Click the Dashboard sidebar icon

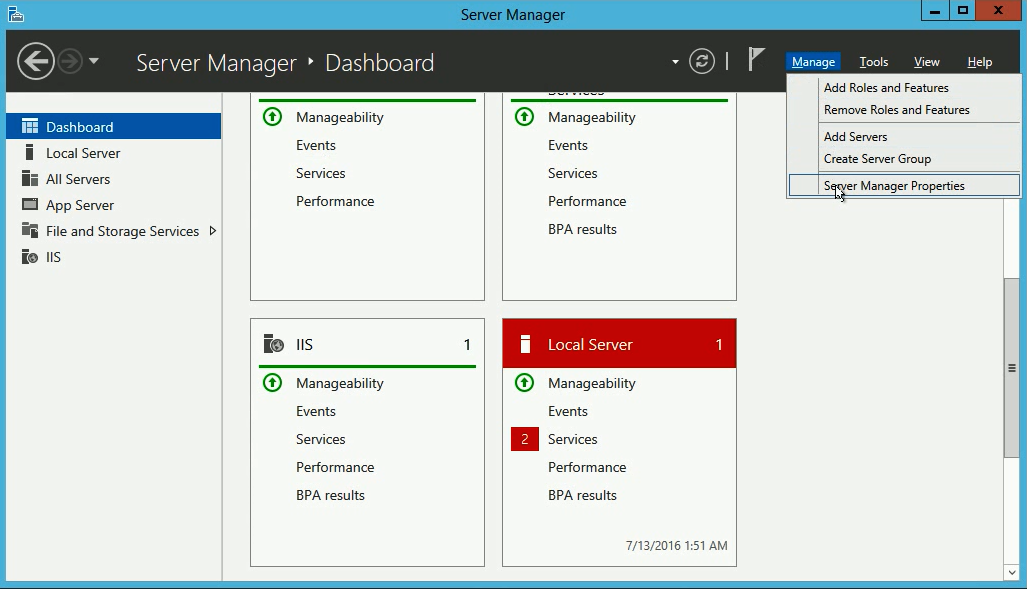pyautogui.click(x=30, y=126)
